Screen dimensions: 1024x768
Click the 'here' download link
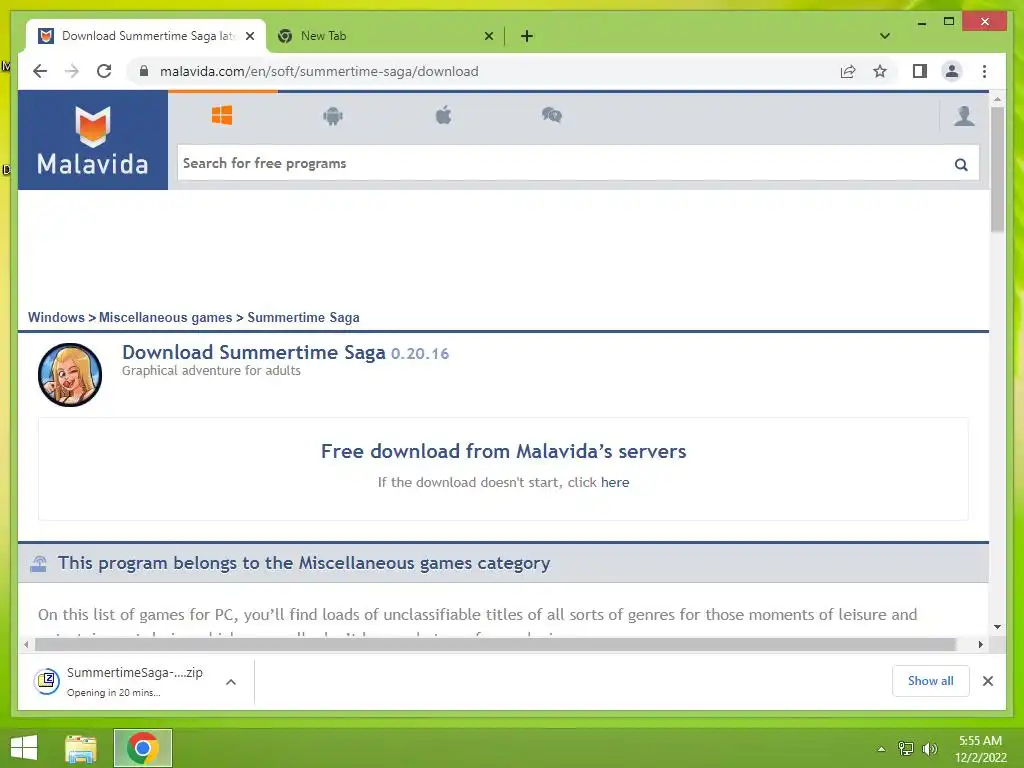[615, 483]
